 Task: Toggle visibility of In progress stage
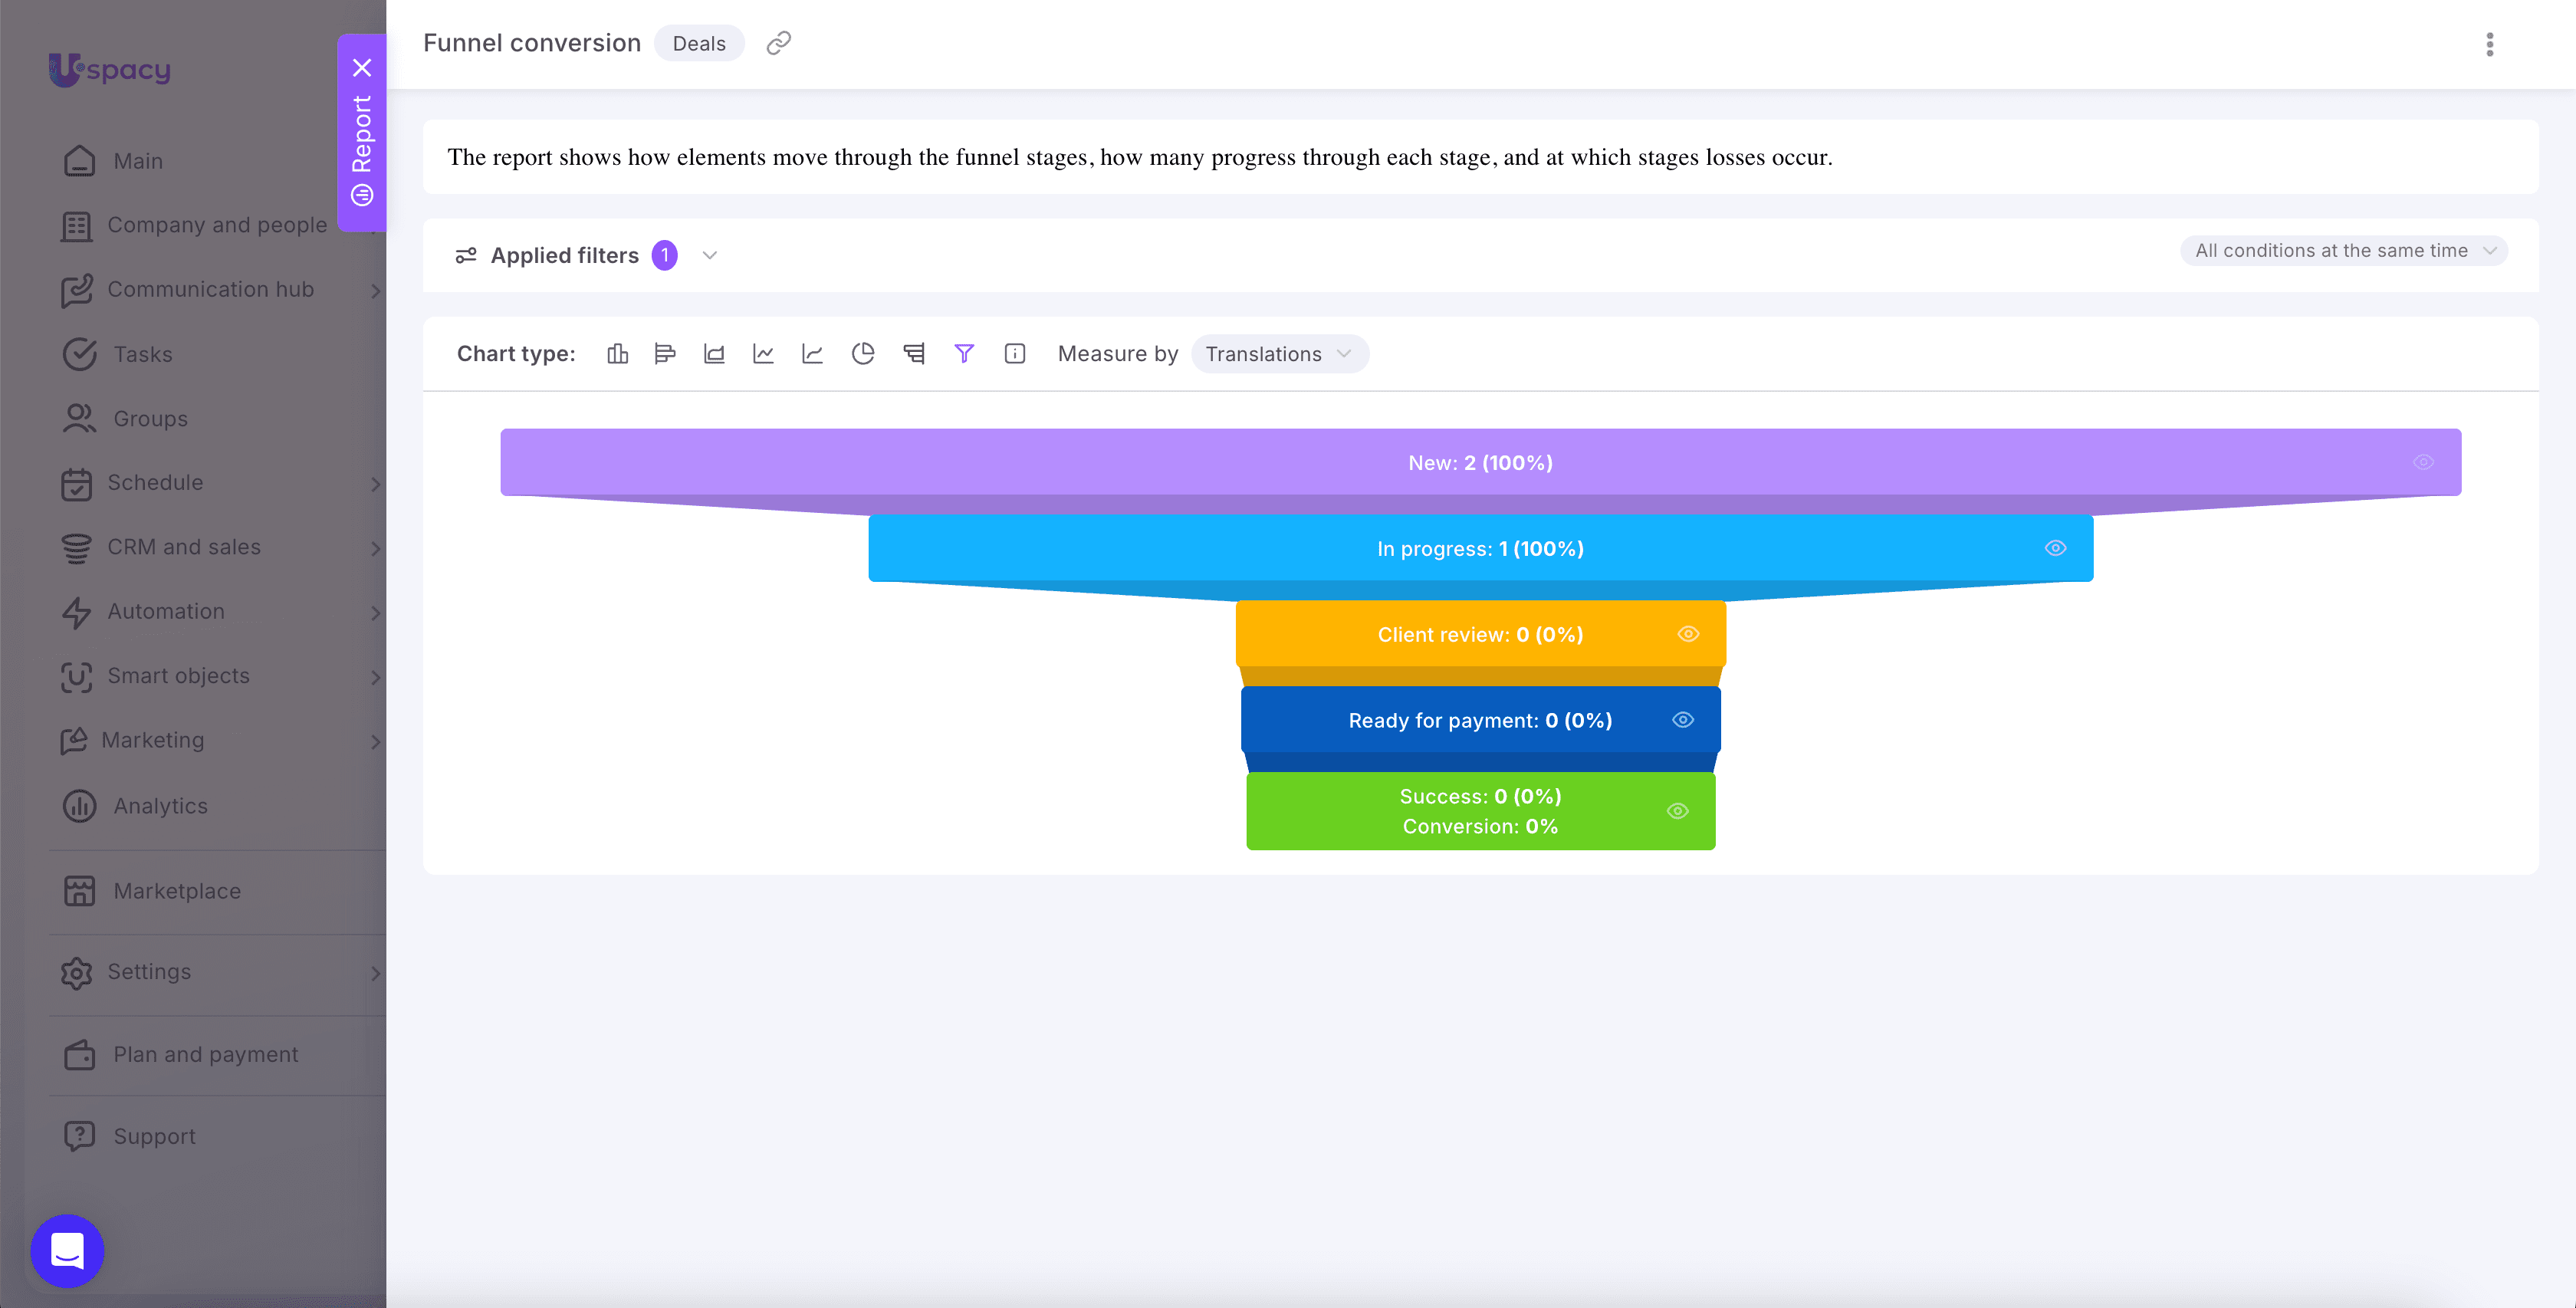[2055, 548]
